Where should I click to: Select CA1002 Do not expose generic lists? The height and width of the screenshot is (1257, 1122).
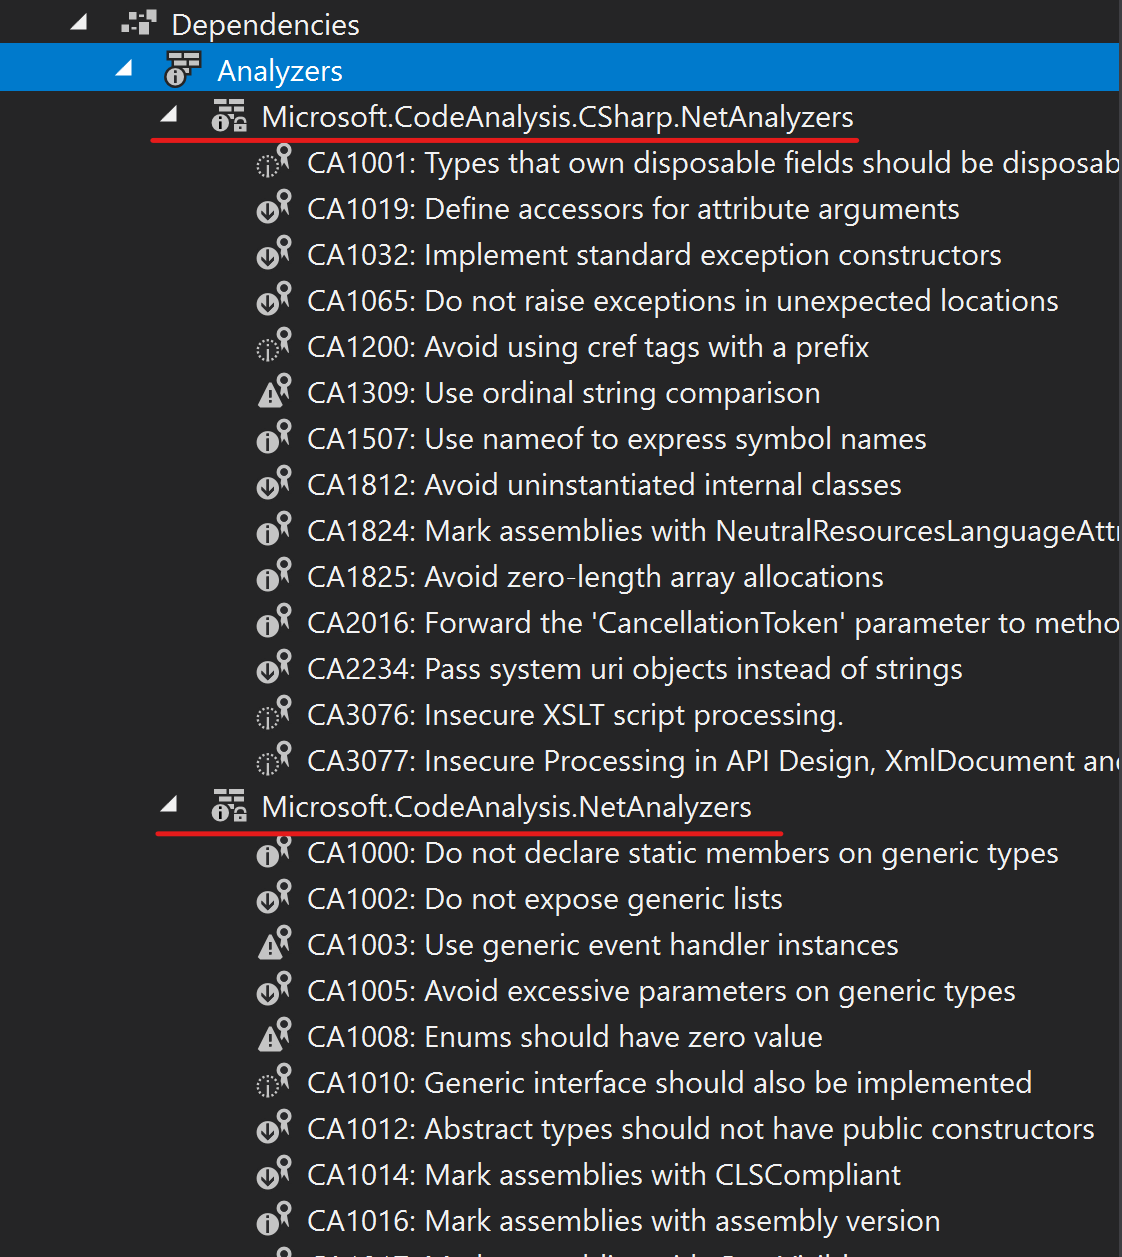pos(545,899)
